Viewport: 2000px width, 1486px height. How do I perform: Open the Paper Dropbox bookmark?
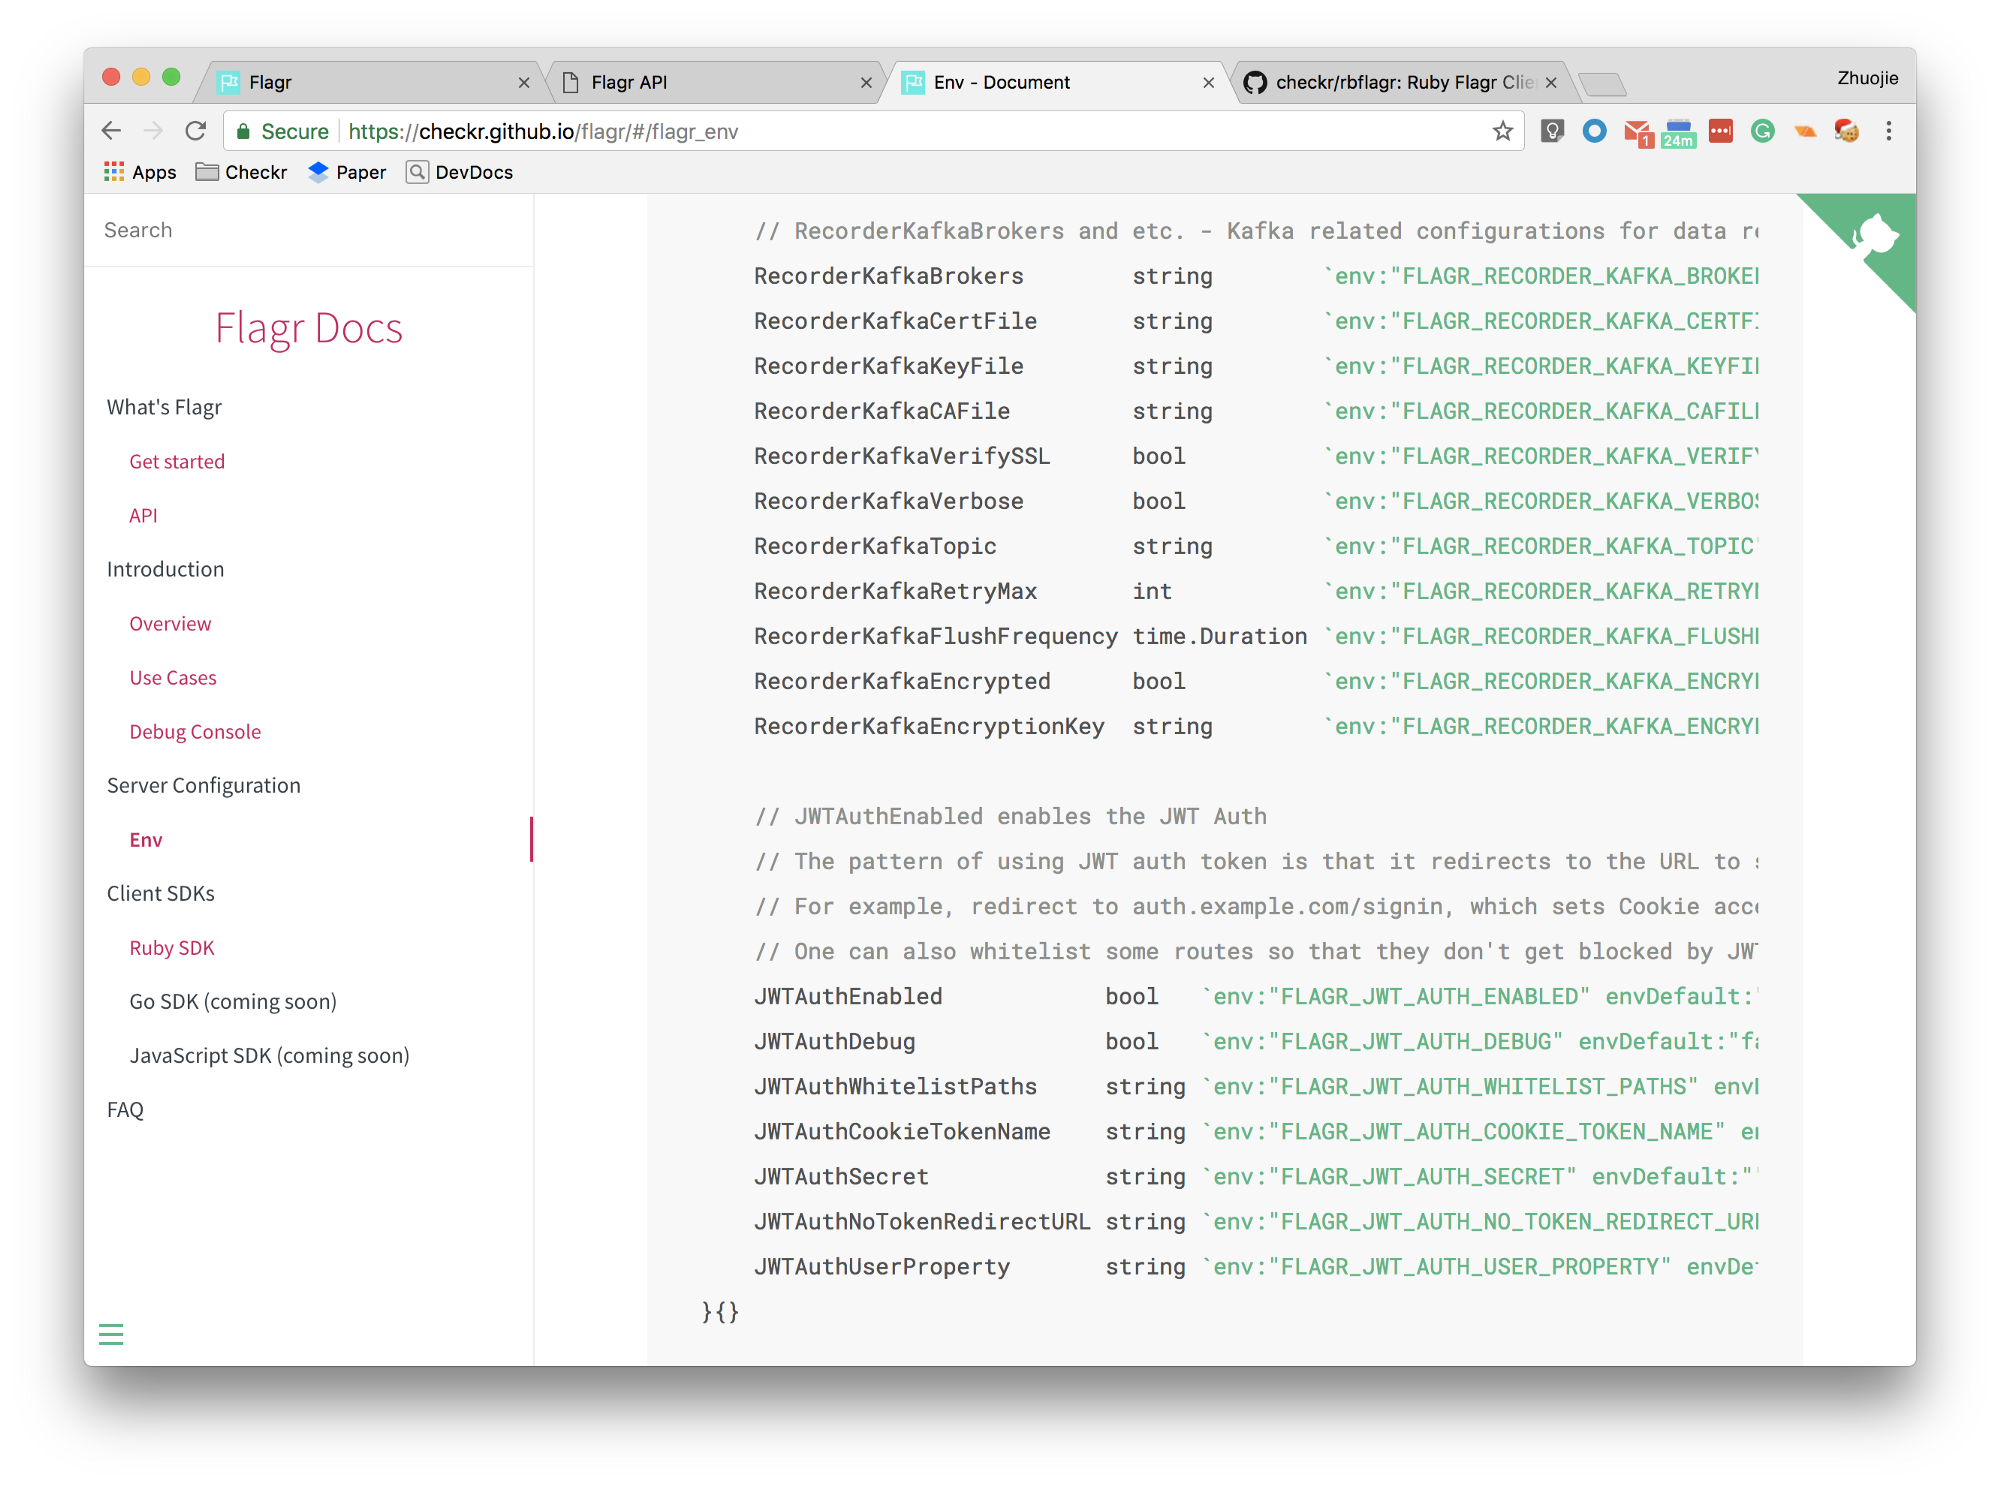coord(347,172)
